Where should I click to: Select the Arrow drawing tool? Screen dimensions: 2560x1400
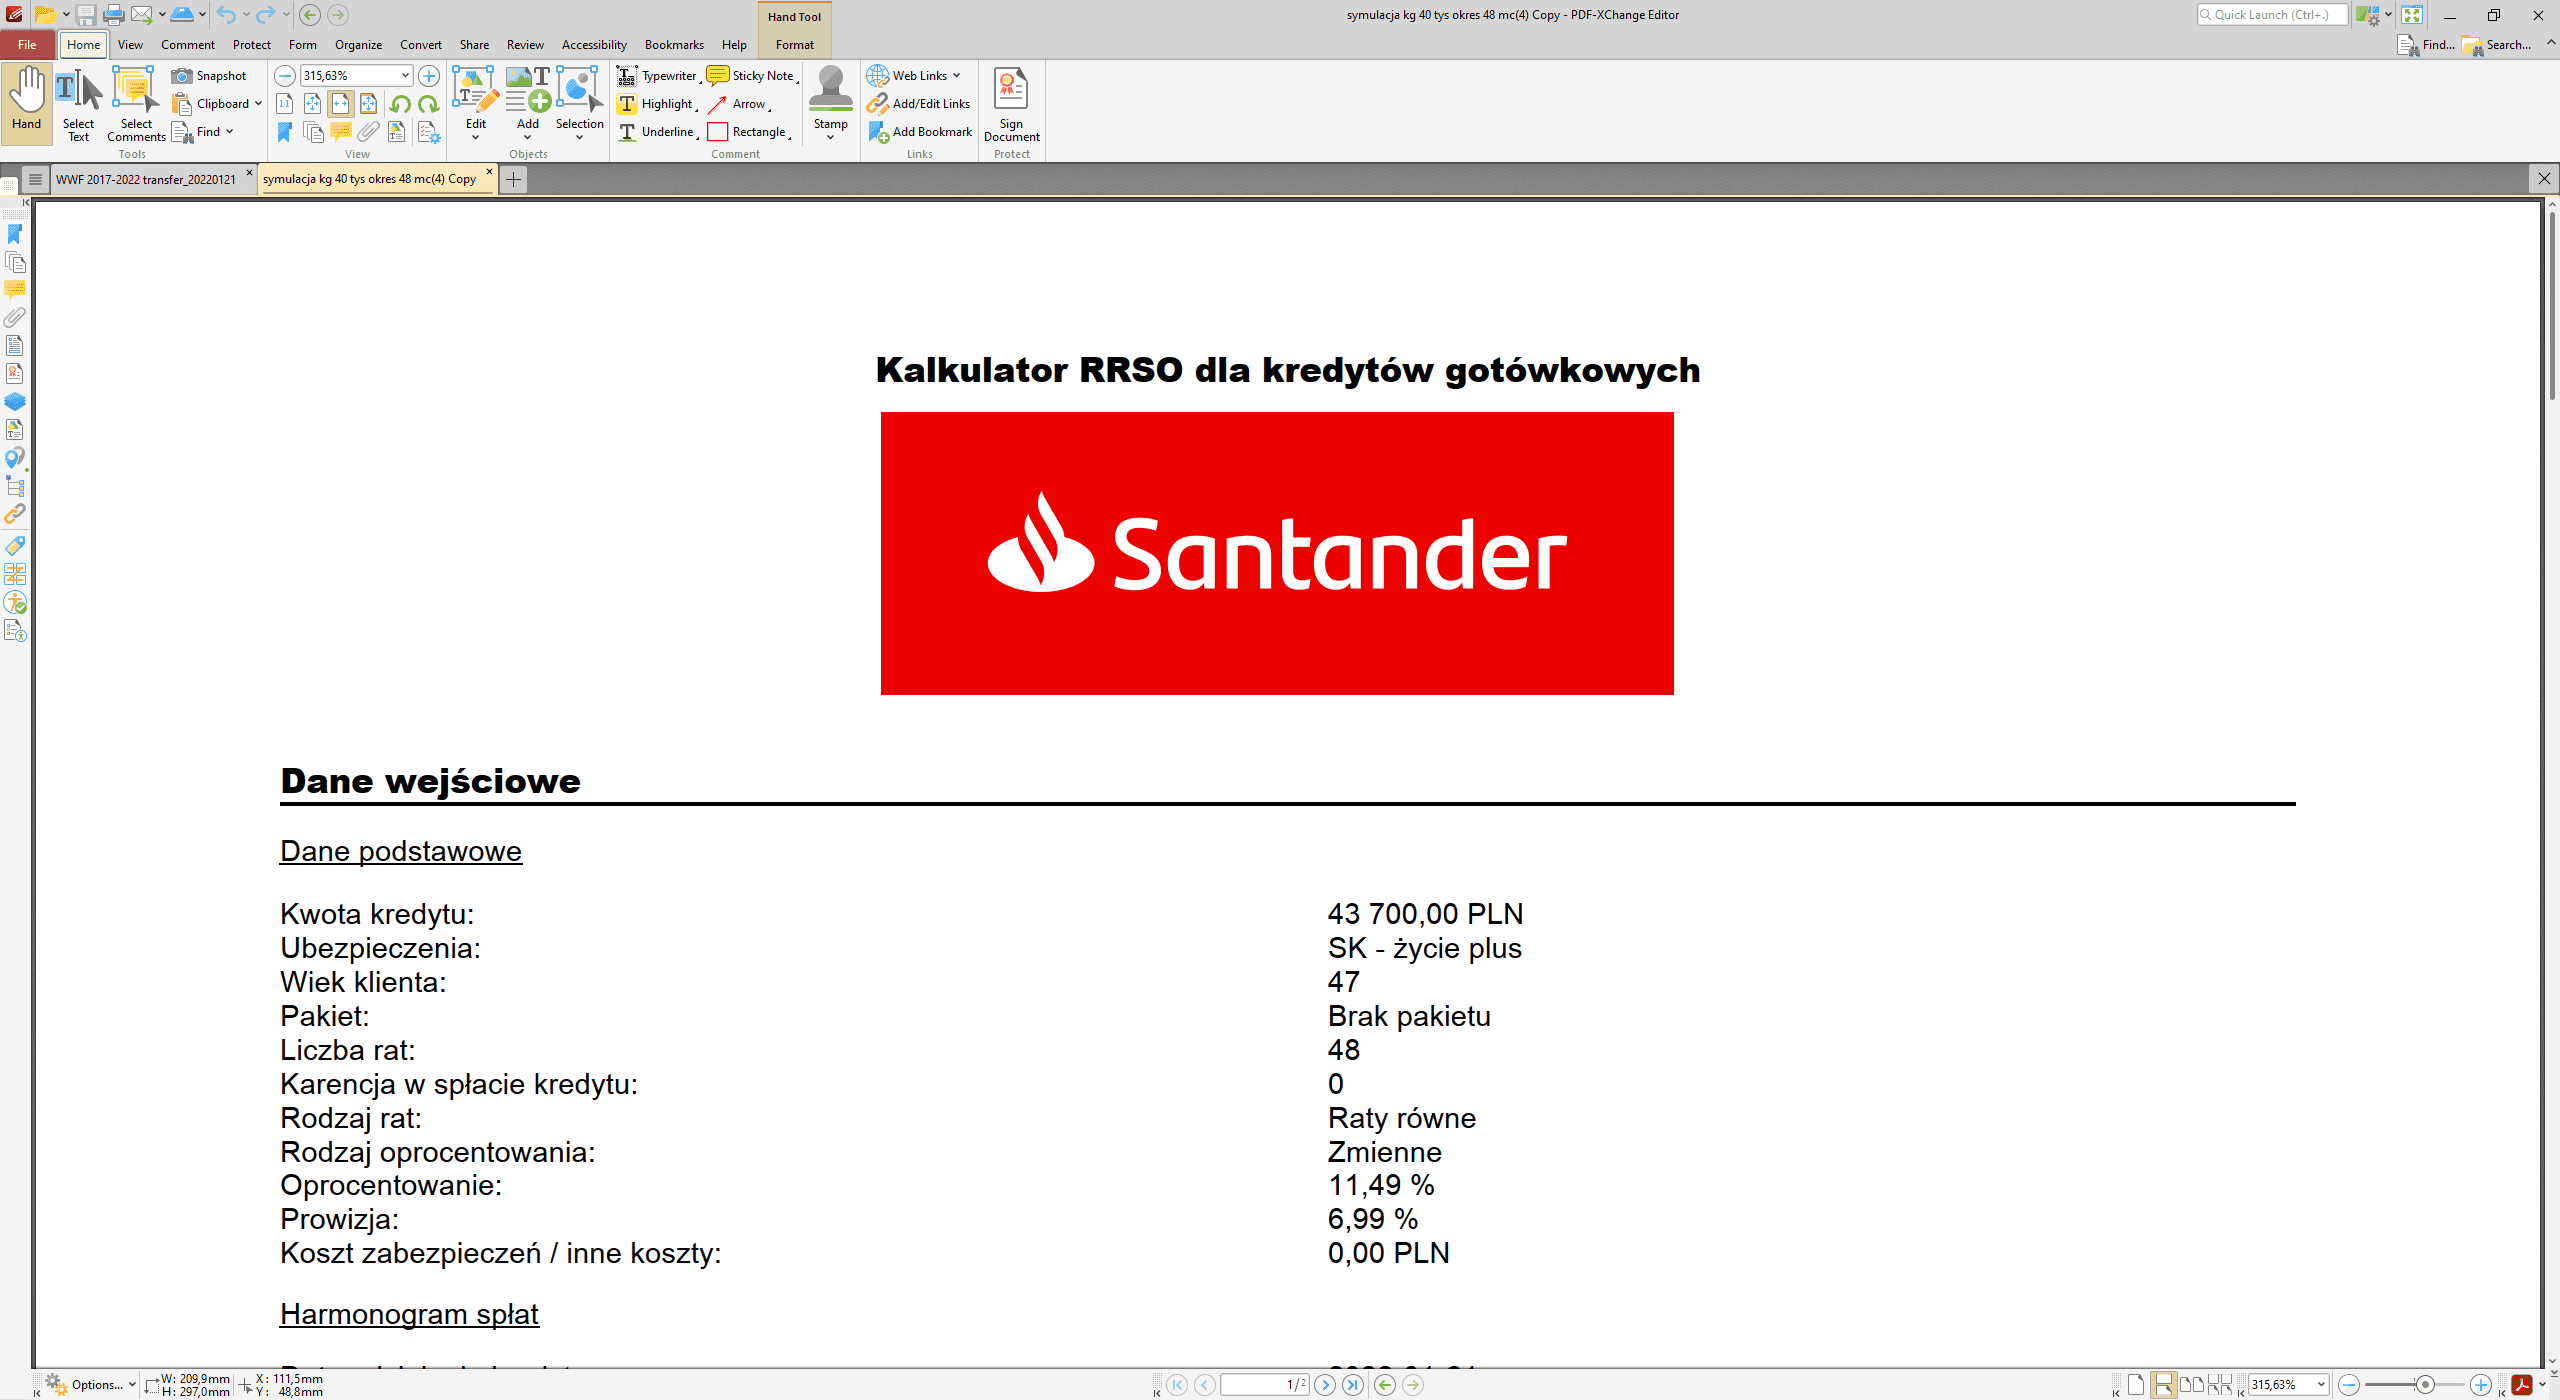(x=738, y=104)
